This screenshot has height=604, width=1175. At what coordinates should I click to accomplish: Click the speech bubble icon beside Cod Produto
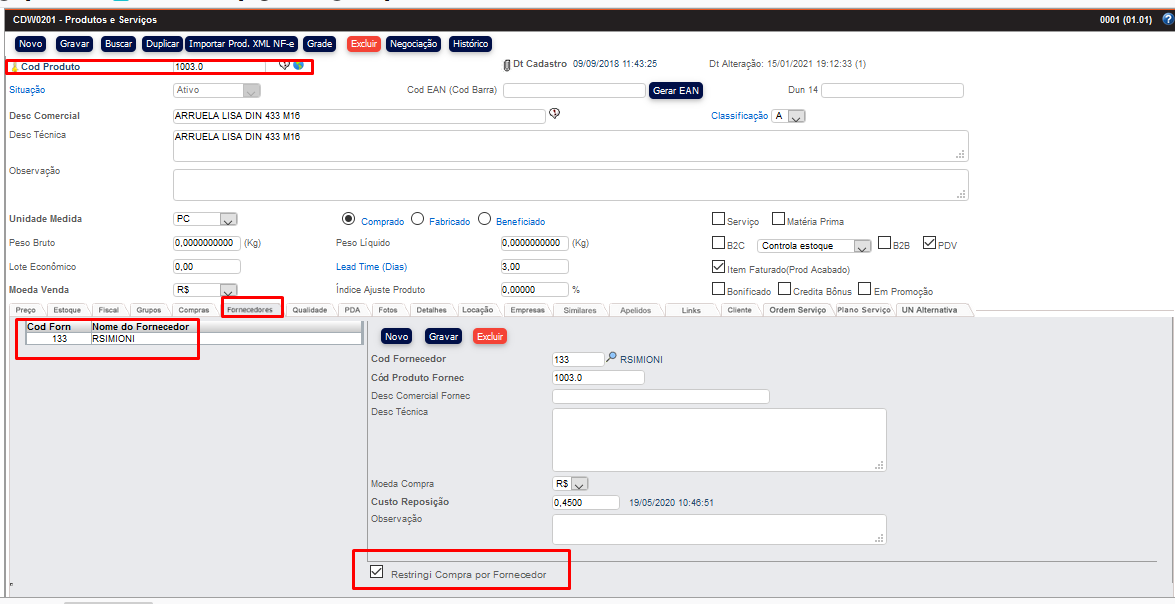tap(284, 65)
